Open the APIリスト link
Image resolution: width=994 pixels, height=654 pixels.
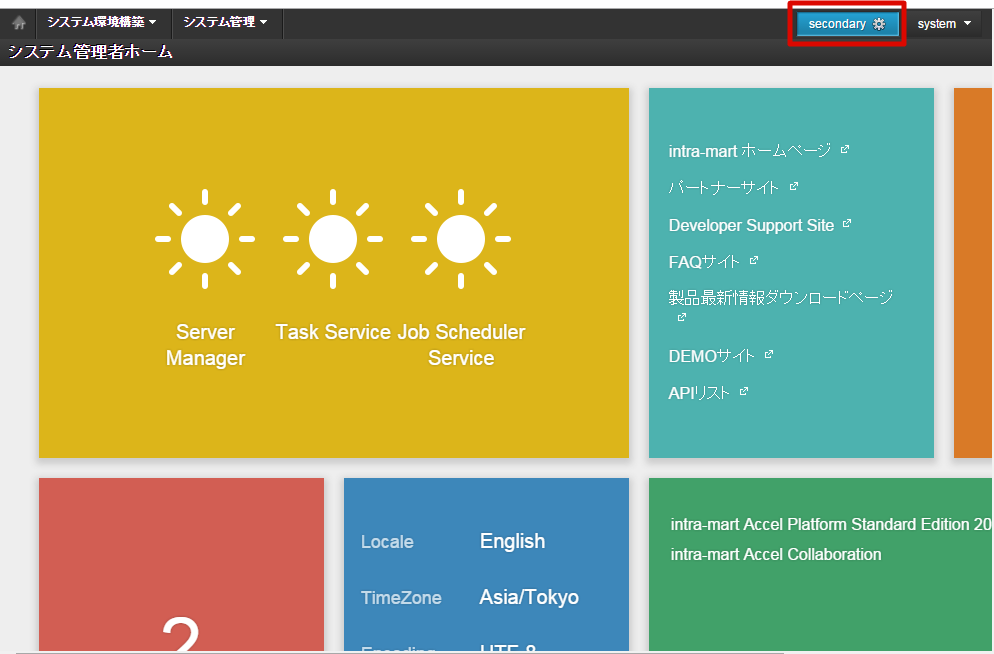699,393
